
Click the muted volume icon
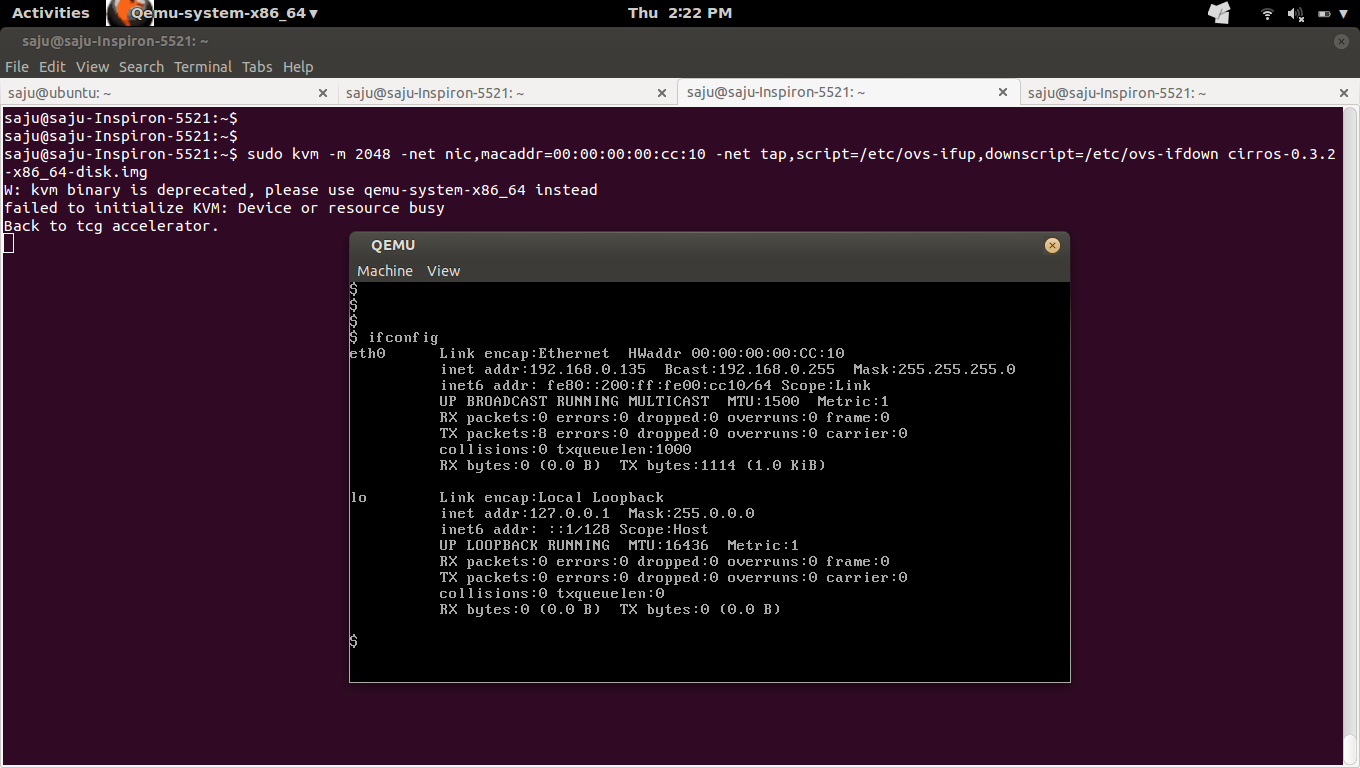[1295, 13]
